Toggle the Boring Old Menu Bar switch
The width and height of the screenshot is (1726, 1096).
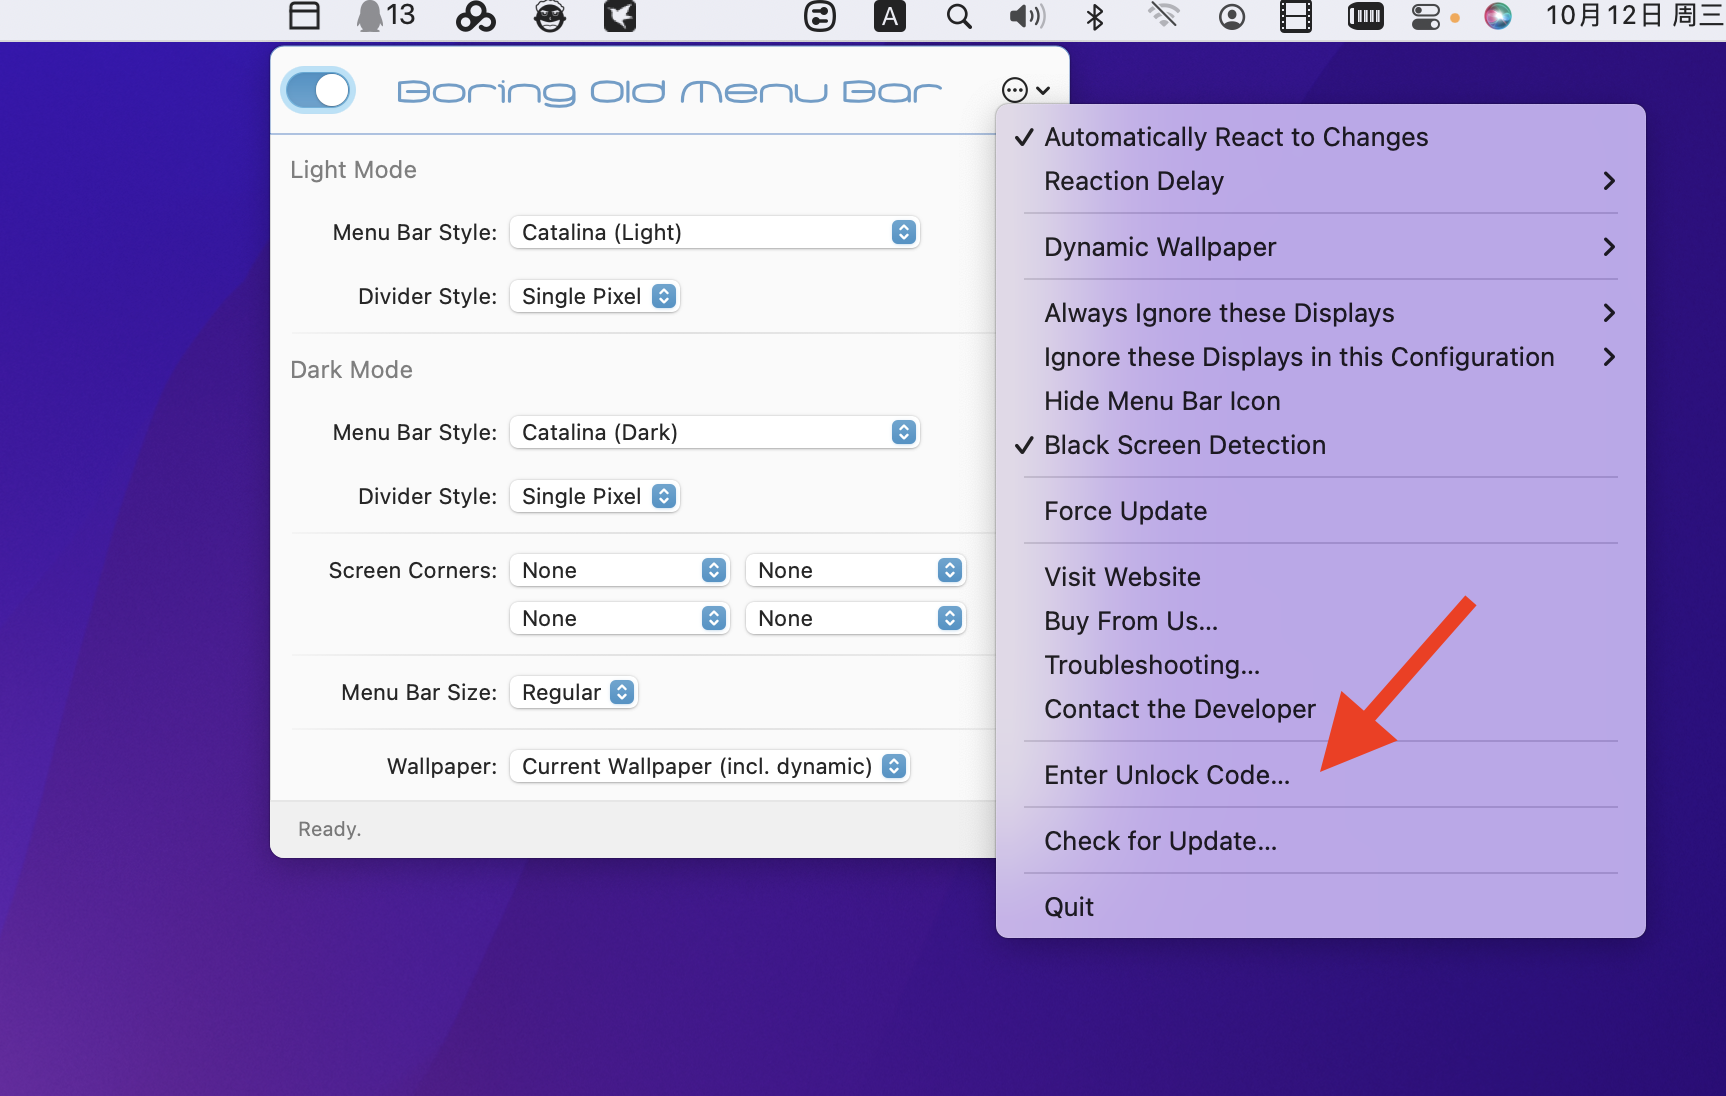(318, 91)
